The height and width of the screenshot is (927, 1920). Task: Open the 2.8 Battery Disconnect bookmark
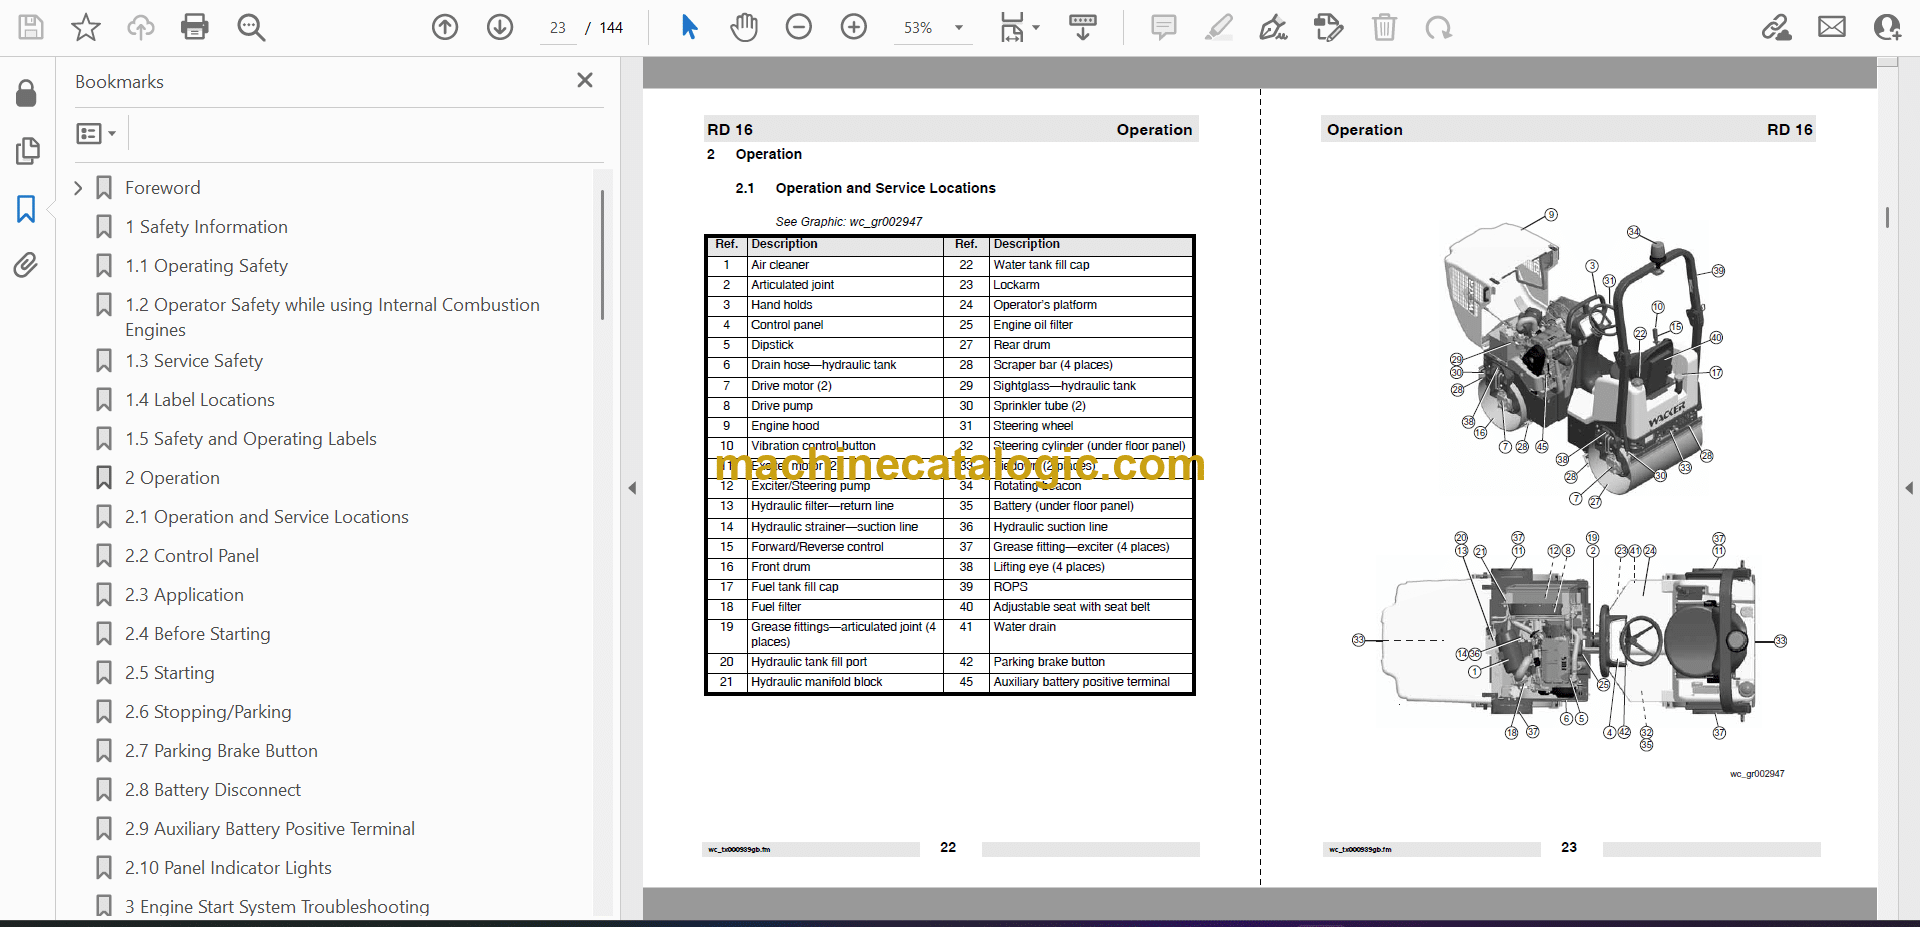(x=213, y=790)
